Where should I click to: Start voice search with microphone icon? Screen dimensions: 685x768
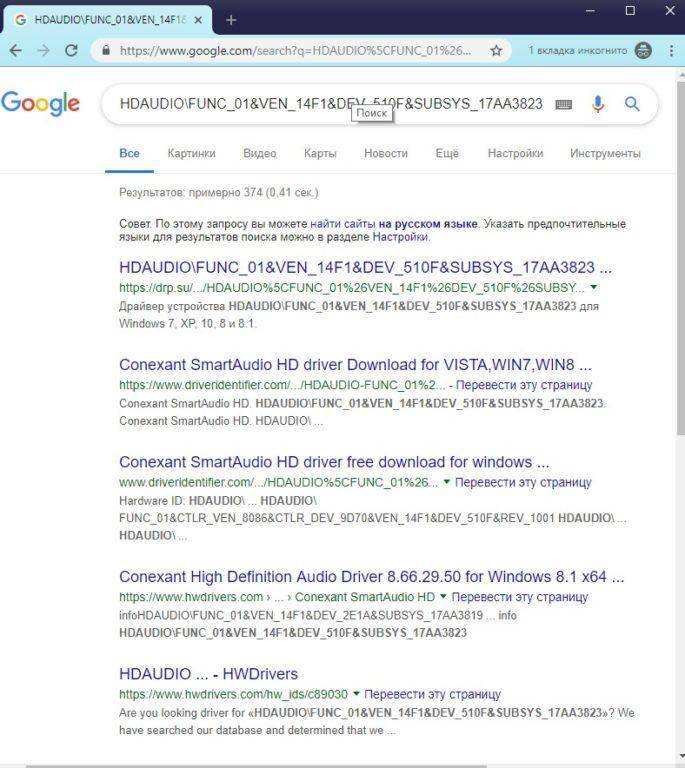[598, 104]
